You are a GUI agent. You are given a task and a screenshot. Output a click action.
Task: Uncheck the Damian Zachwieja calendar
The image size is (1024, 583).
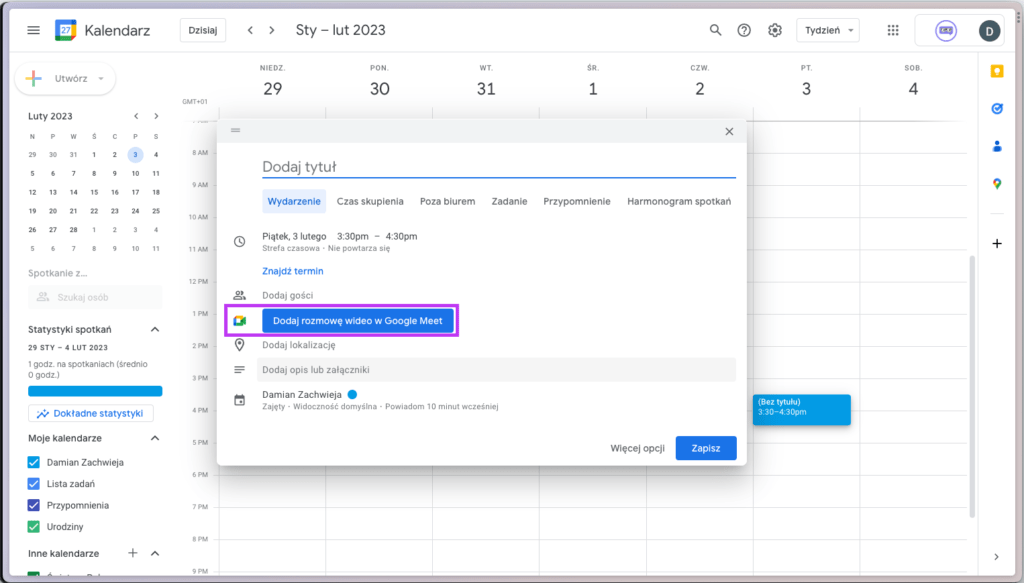coord(34,462)
